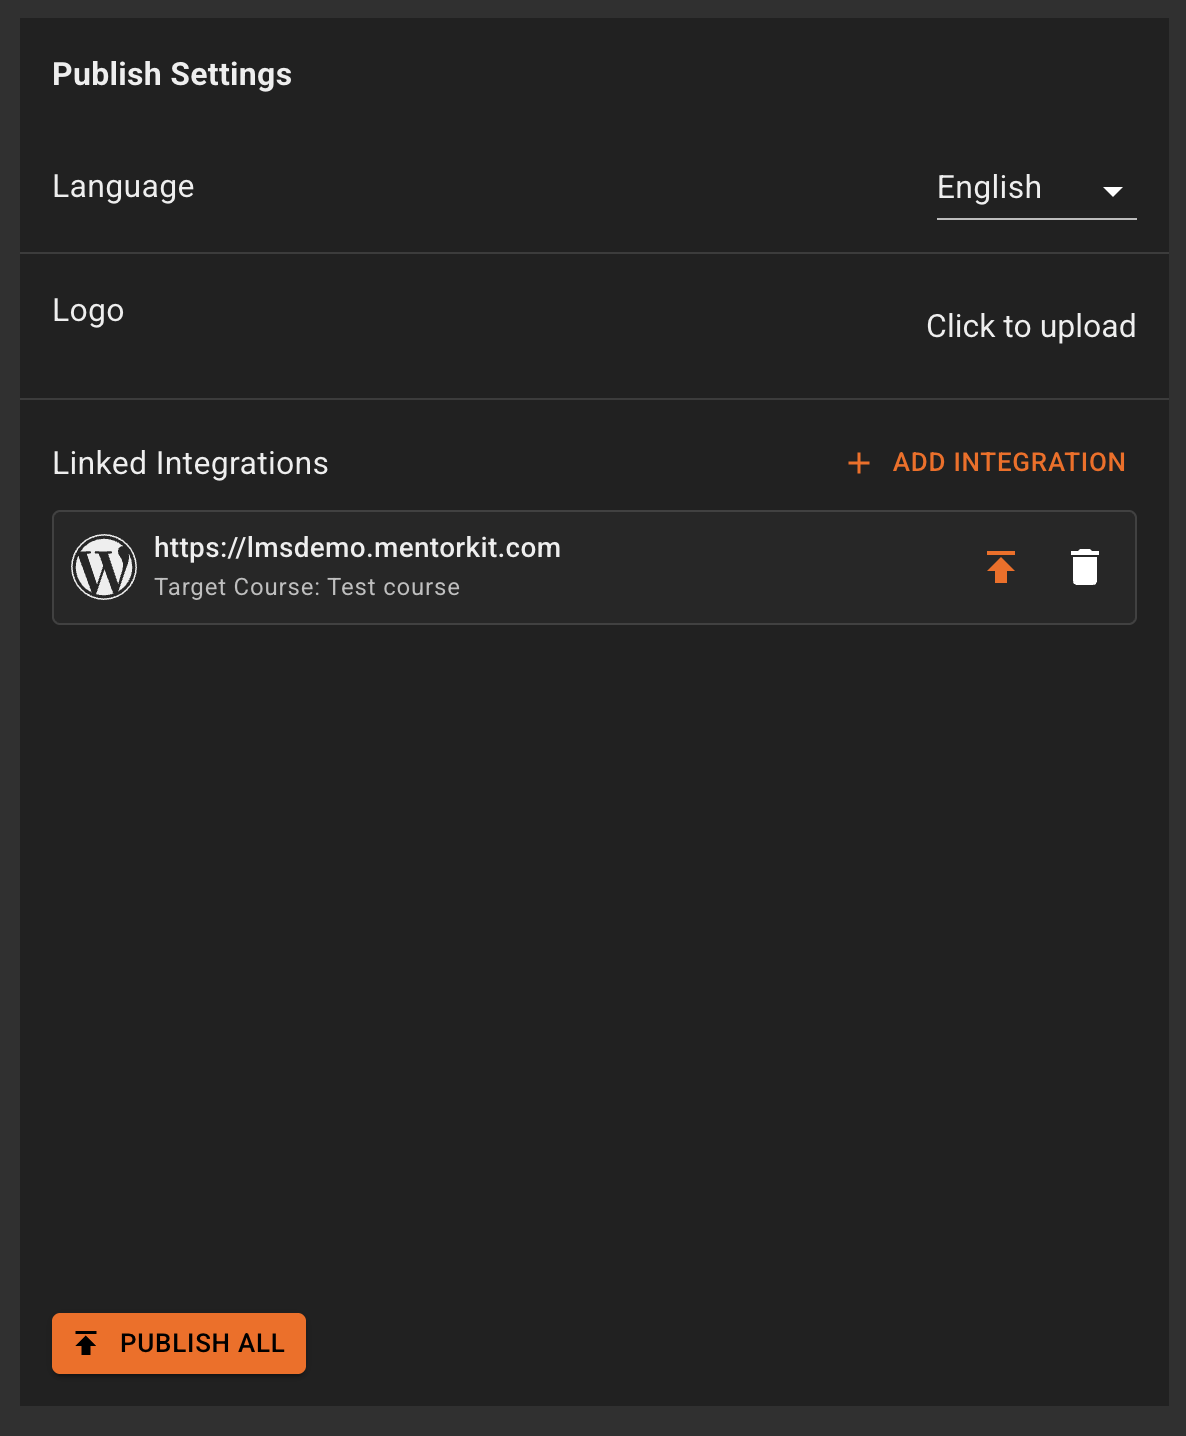Click the Linked Integrations section title
1186x1436 pixels.
point(190,463)
